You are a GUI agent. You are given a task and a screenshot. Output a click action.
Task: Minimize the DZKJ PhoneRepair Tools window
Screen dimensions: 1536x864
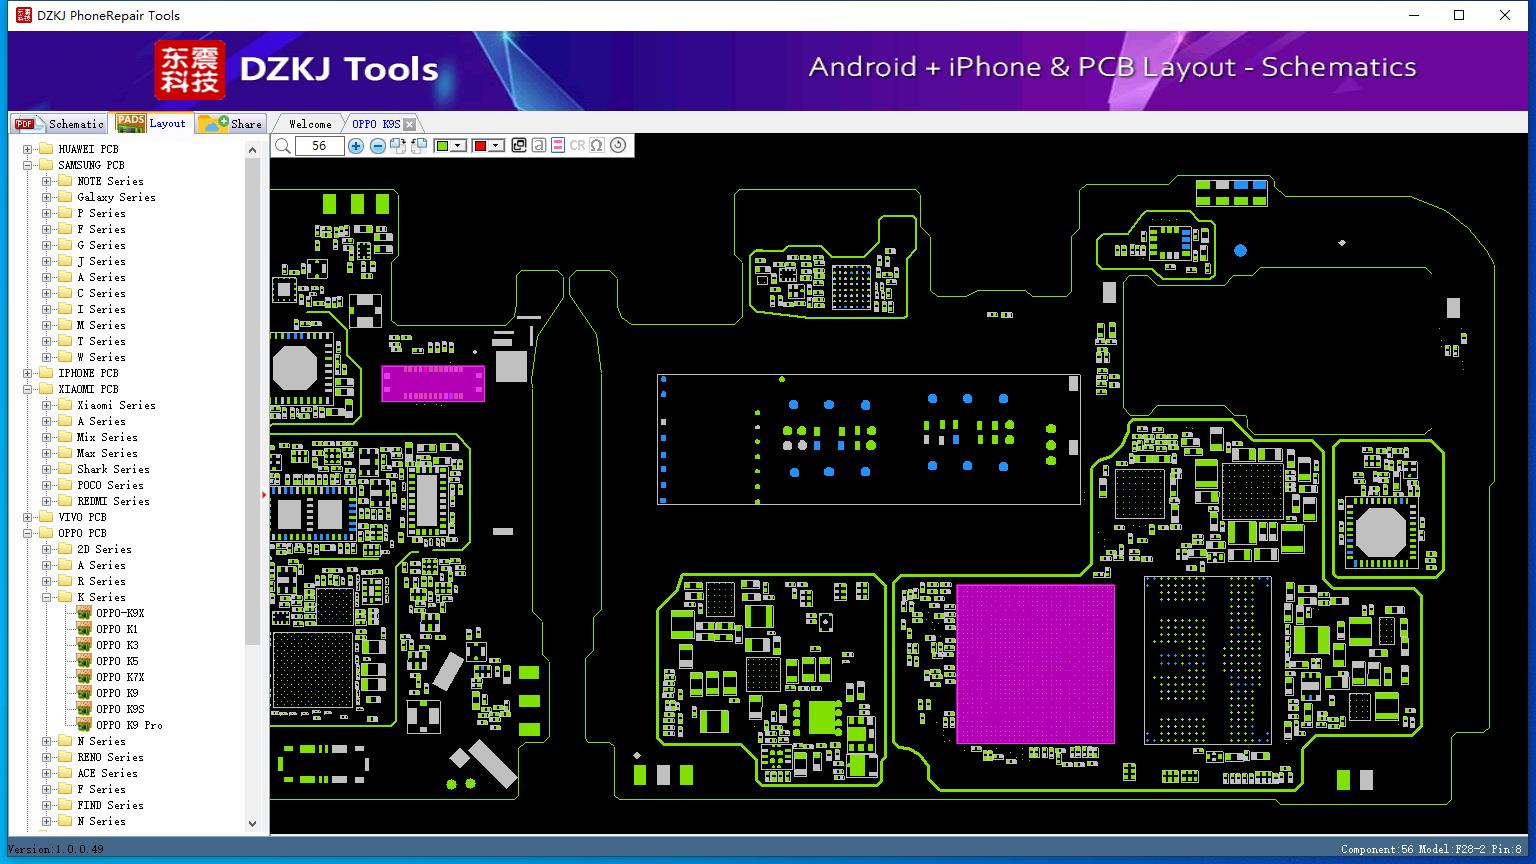coord(1414,15)
